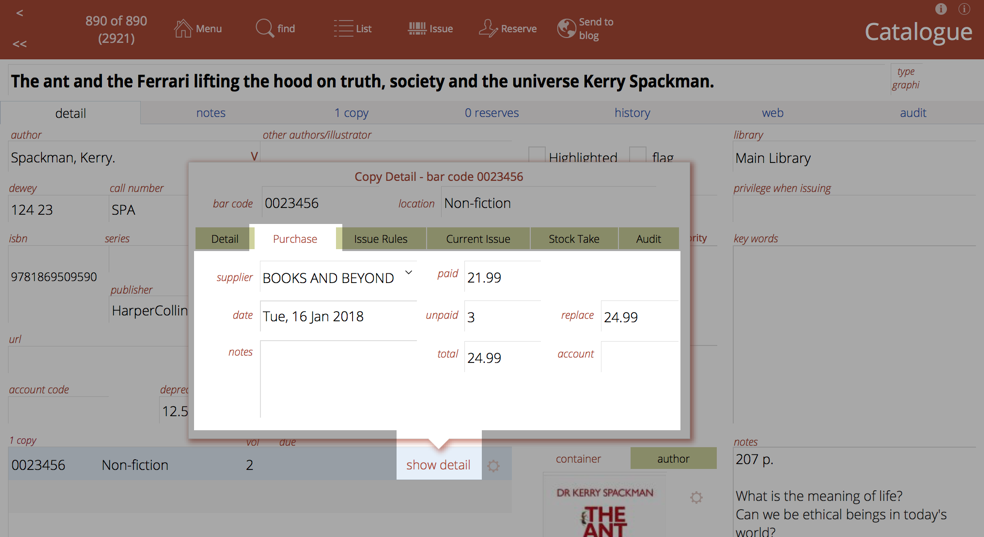
Task: Expand the supplier dropdown
Action: coord(408,274)
